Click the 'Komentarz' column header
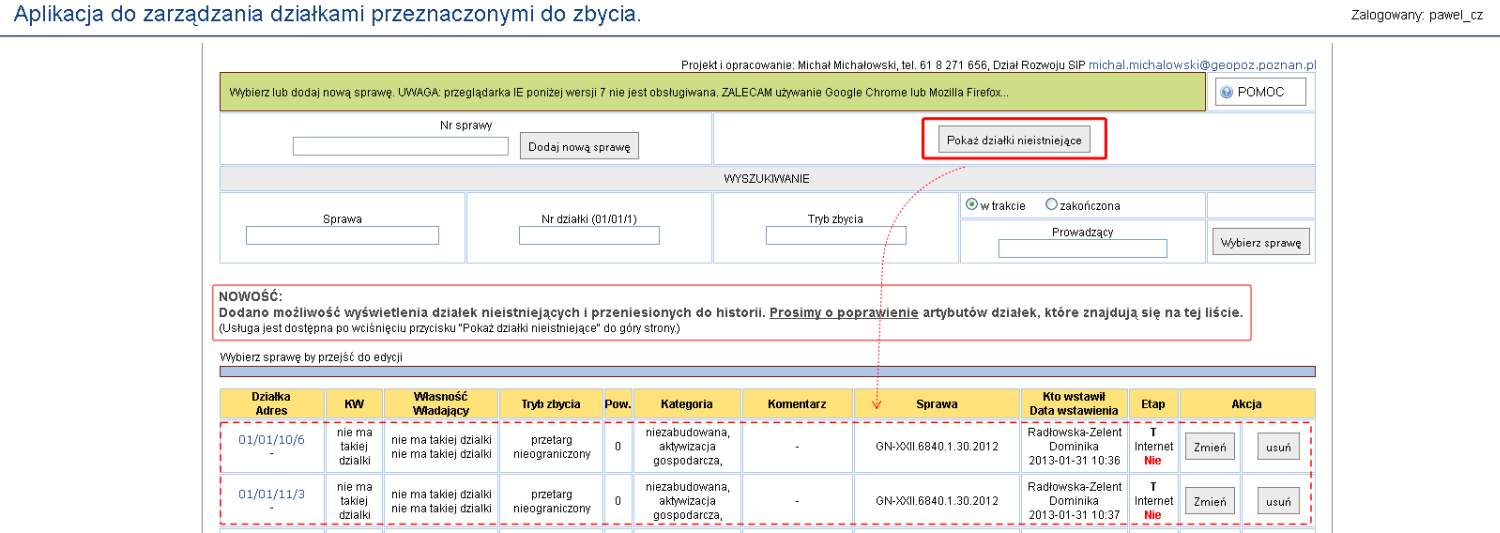Viewport: 1500px width, 533px height. 797,404
